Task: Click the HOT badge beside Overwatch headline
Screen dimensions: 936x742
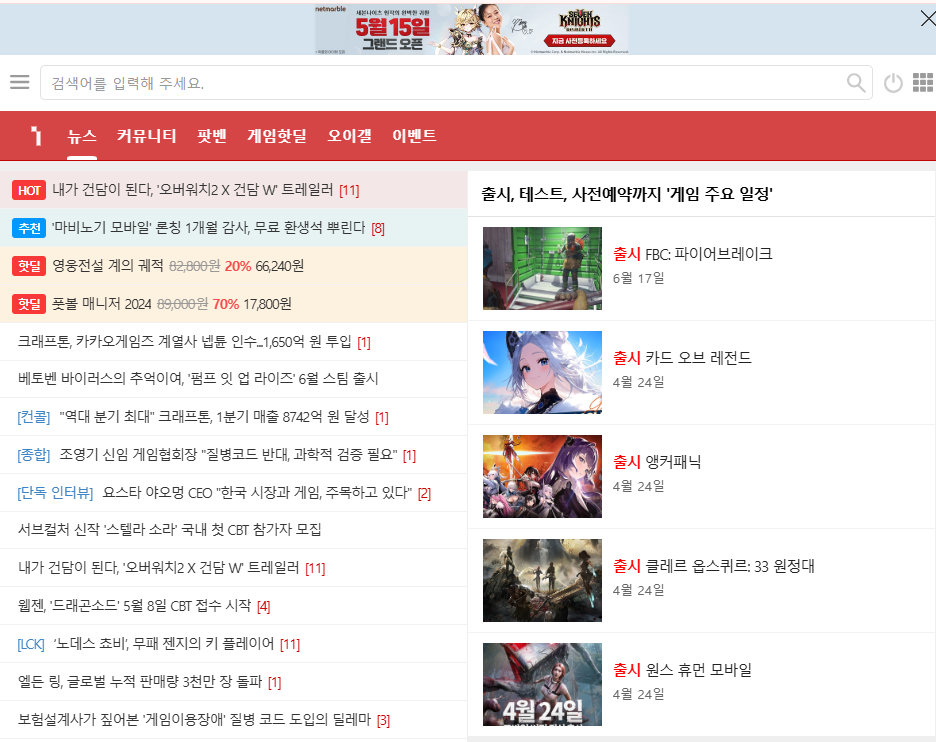Action: pyautogui.click(x=29, y=190)
